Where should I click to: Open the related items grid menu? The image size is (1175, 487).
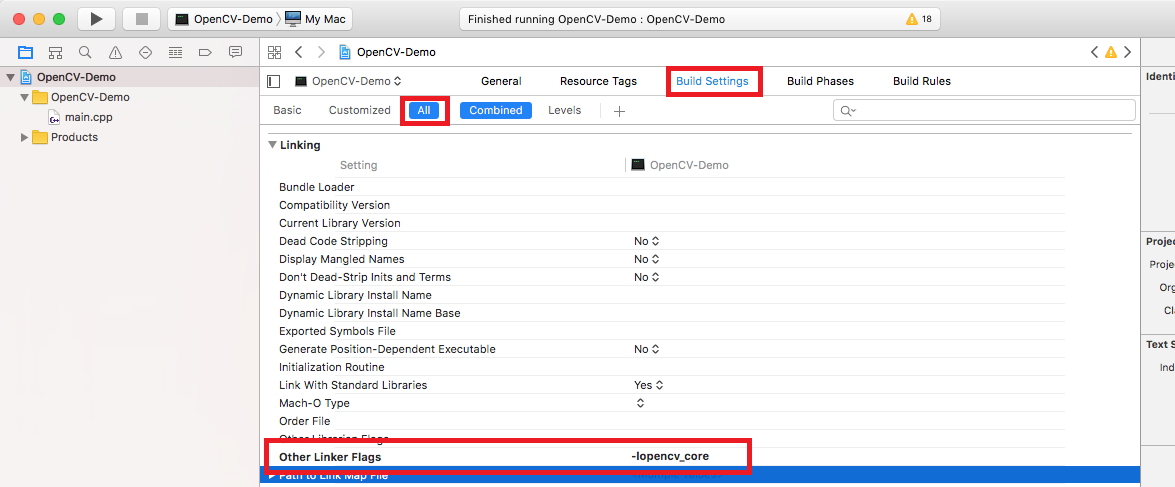tap(274, 52)
